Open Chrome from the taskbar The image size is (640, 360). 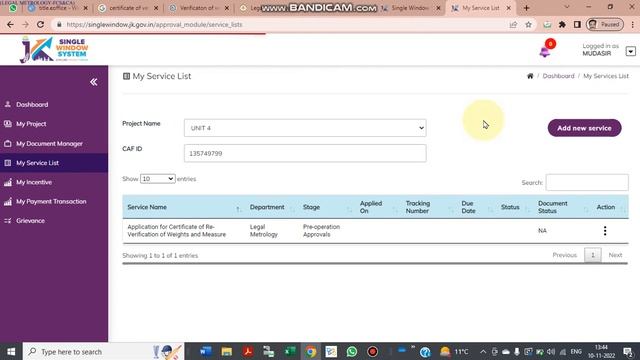[x=311, y=351]
